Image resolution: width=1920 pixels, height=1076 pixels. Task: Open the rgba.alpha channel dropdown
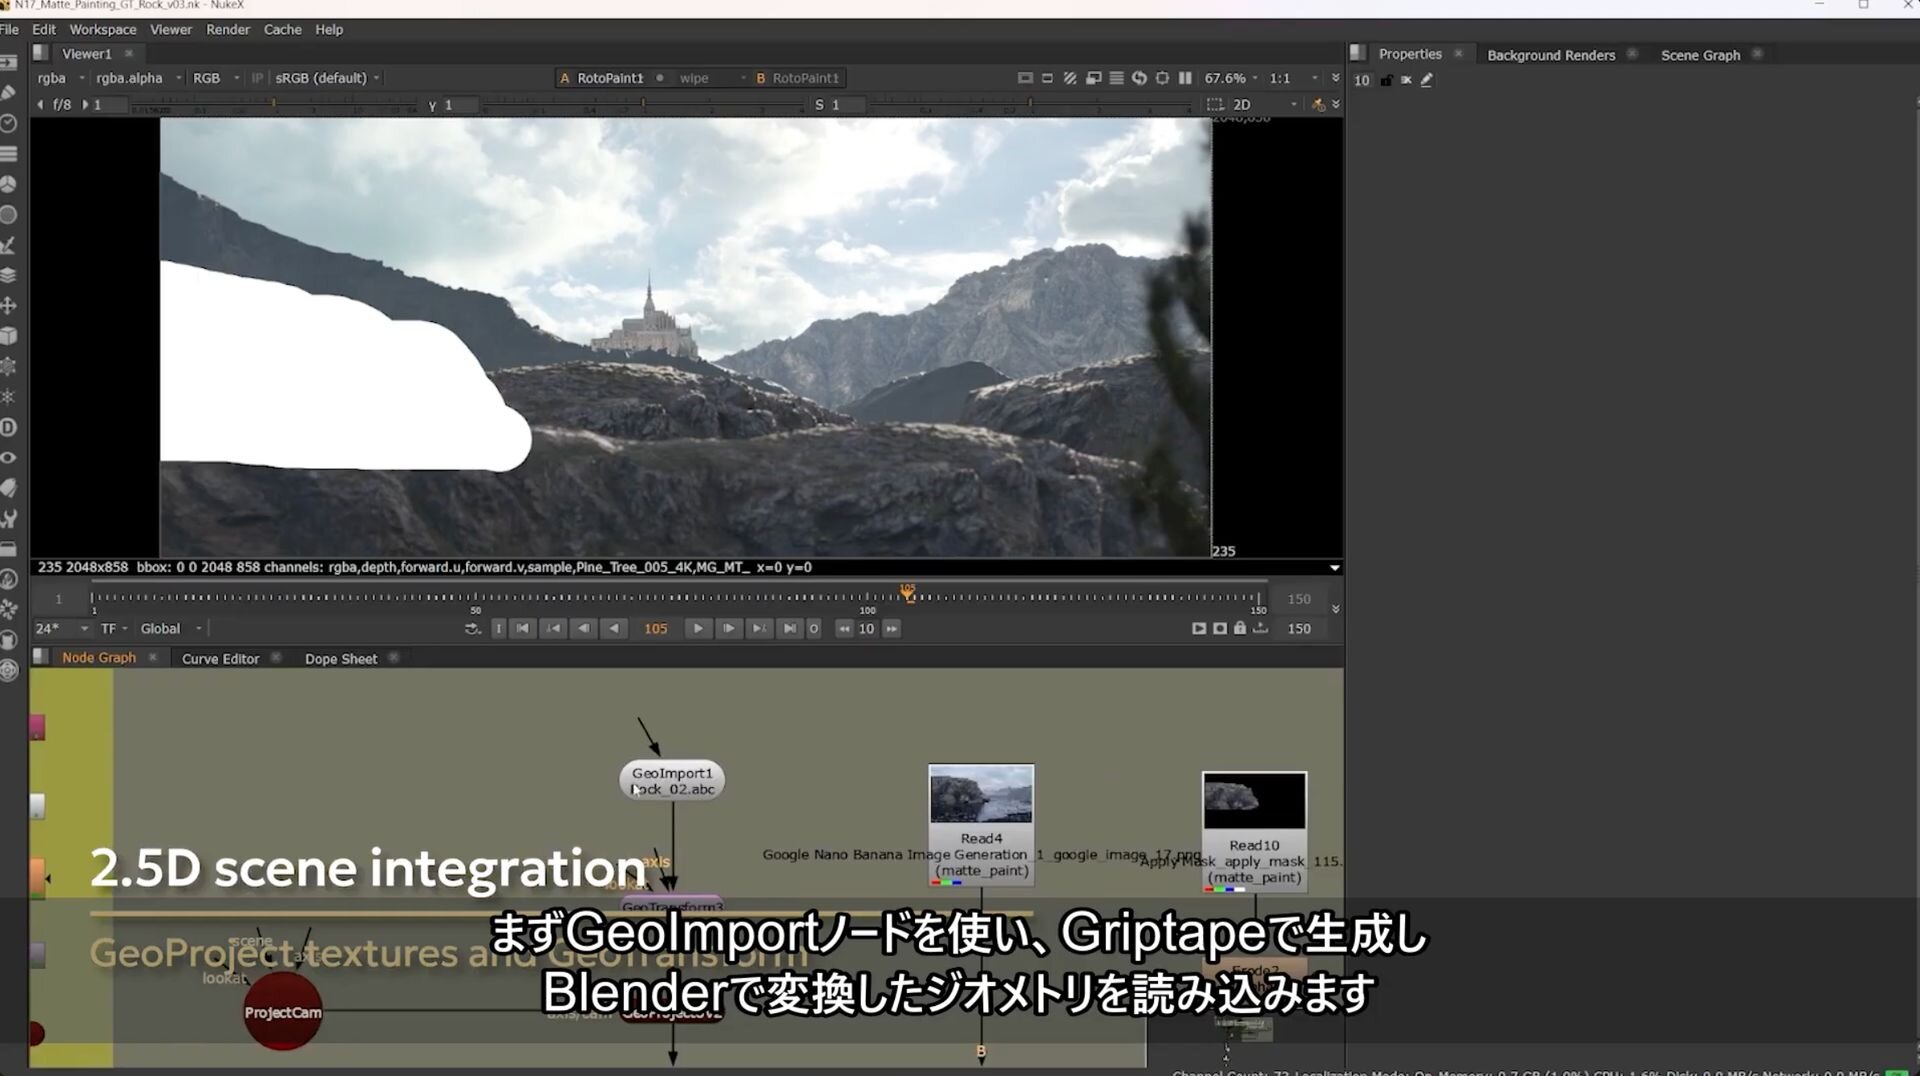coord(139,78)
